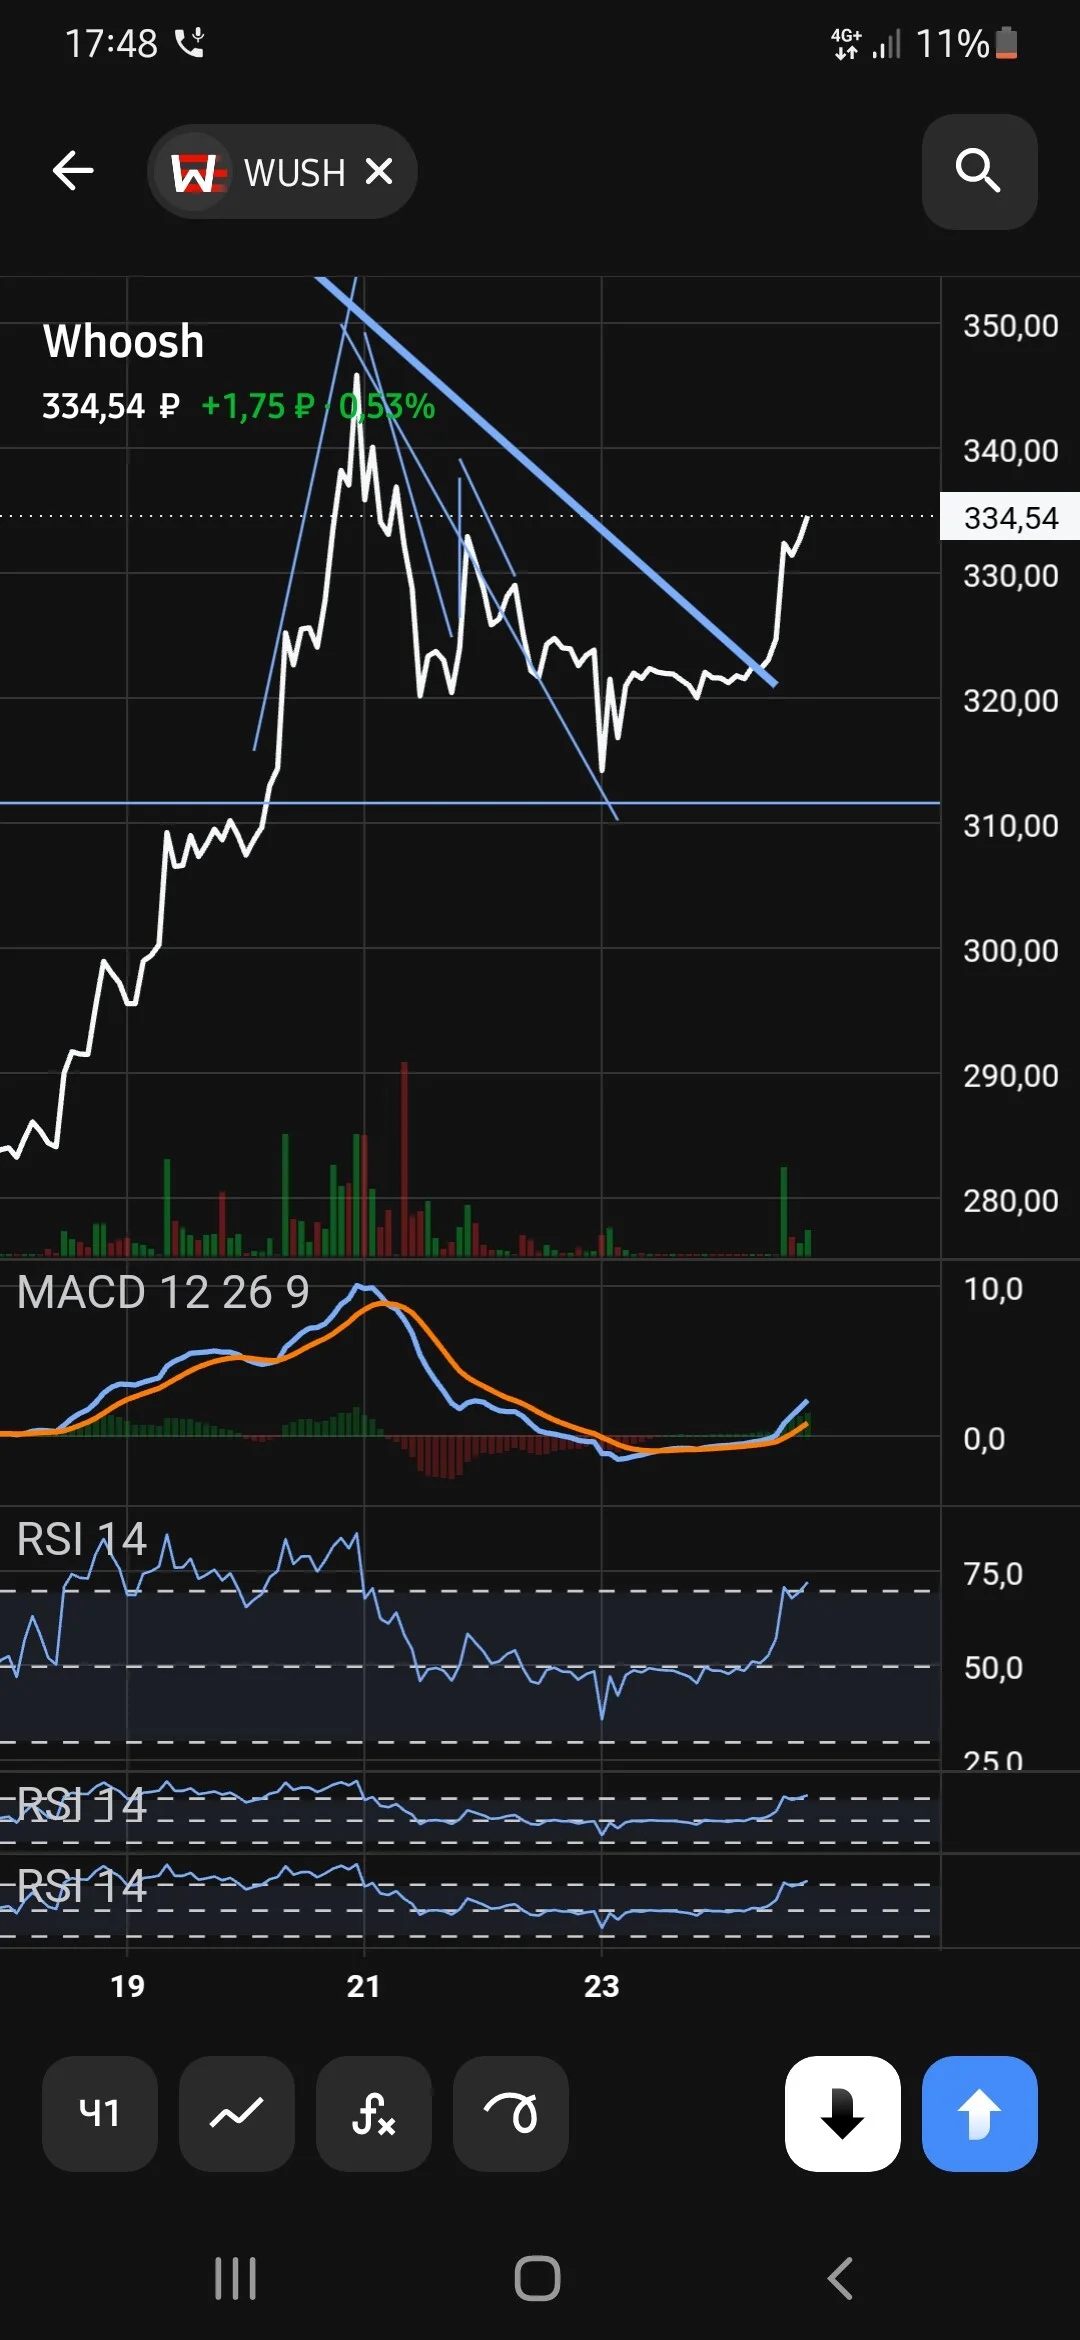Tap the white down-arrow sell button
1080x2340 pixels.
tap(843, 2113)
